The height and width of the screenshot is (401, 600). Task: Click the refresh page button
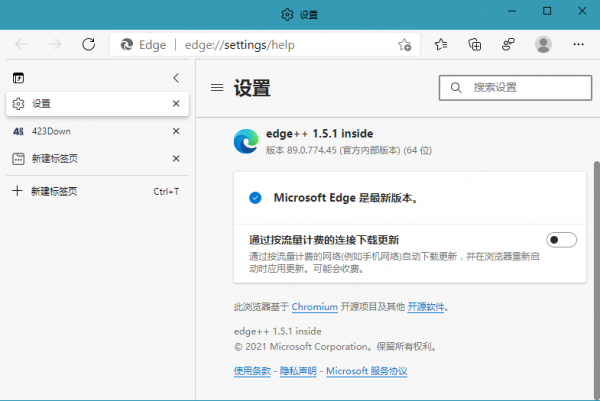click(88, 44)
